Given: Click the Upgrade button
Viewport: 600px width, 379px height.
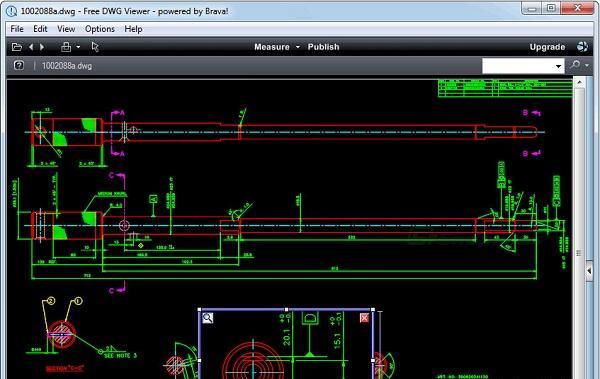Looking at the screenshot, I should coord(547,47).
